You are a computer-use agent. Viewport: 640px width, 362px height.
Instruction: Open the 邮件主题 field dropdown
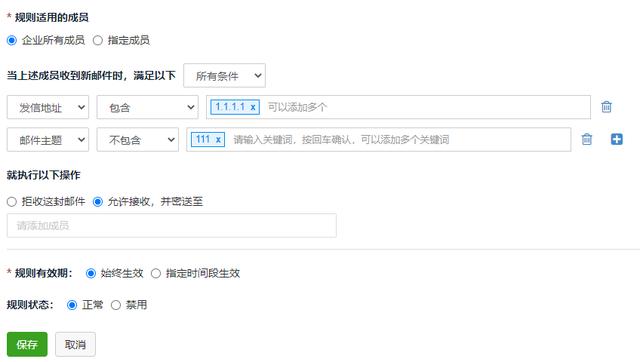[x=48, y=140]
